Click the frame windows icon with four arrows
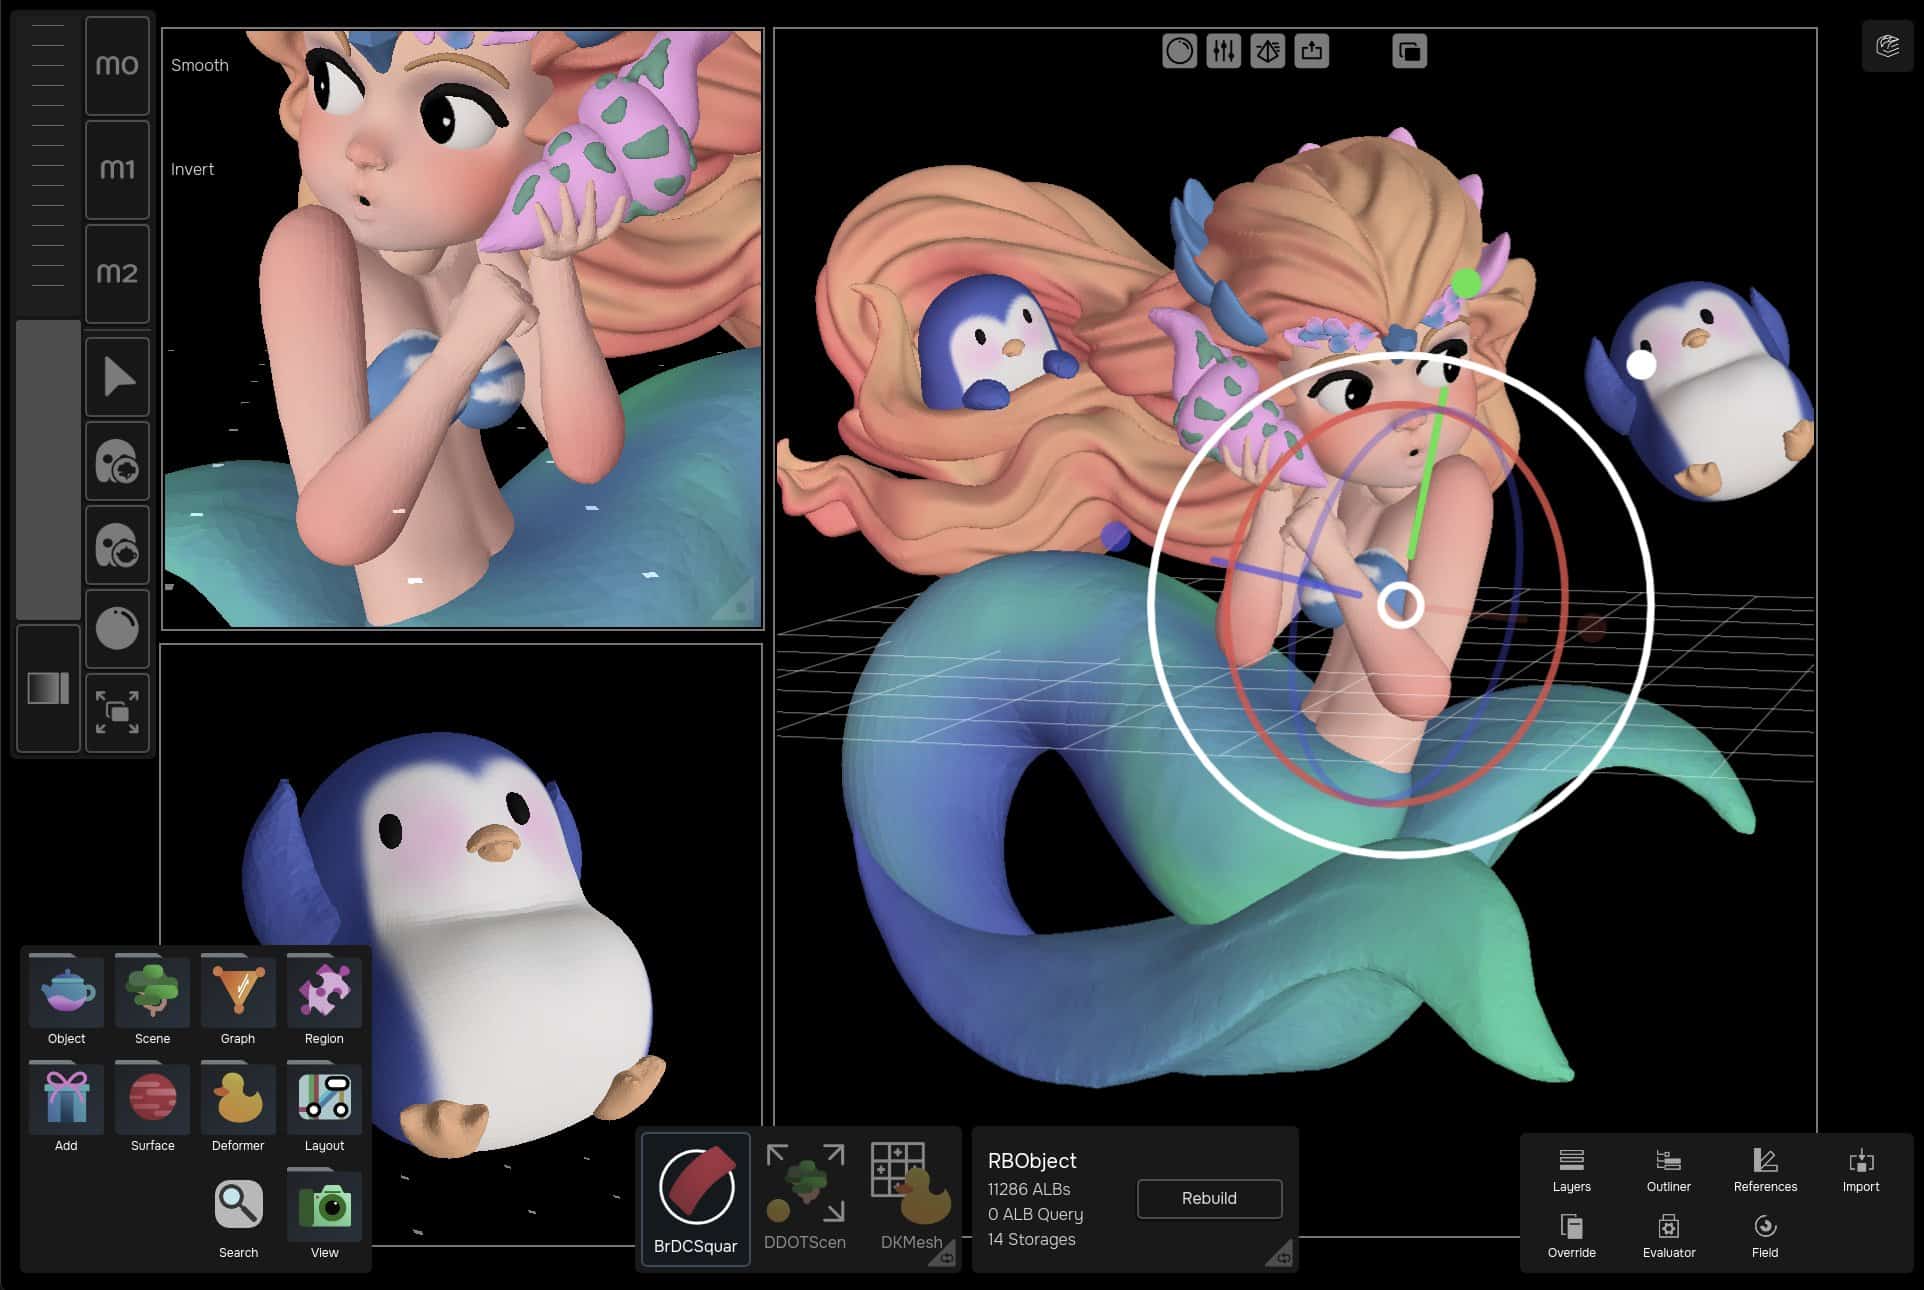The width and height of the screenshot is (1924, 1290). coord(117,713)
